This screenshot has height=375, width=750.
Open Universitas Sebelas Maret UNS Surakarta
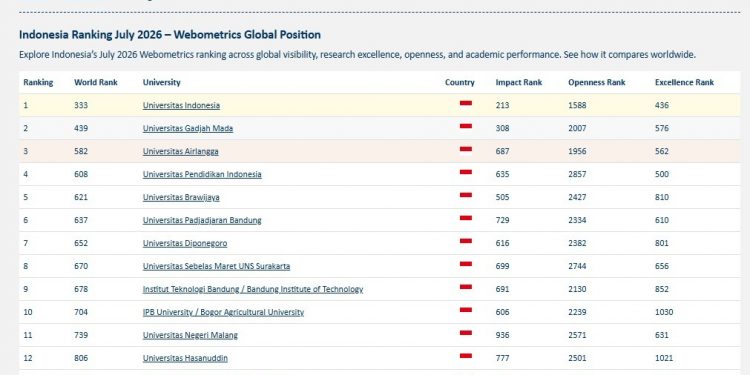pos(216,266)
